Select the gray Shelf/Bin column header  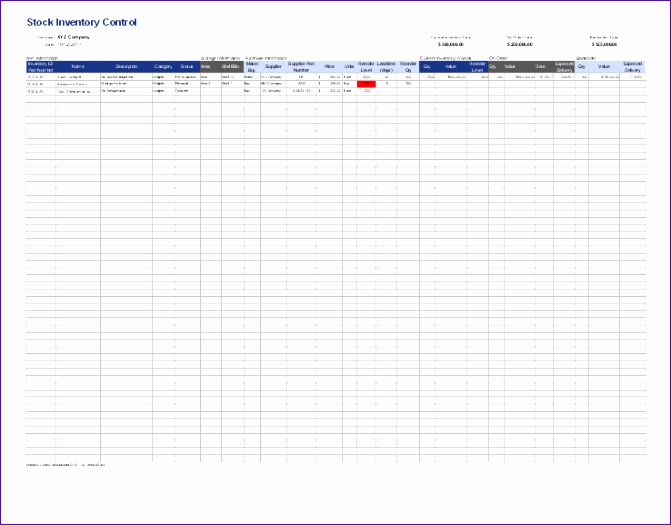[232, 66]
